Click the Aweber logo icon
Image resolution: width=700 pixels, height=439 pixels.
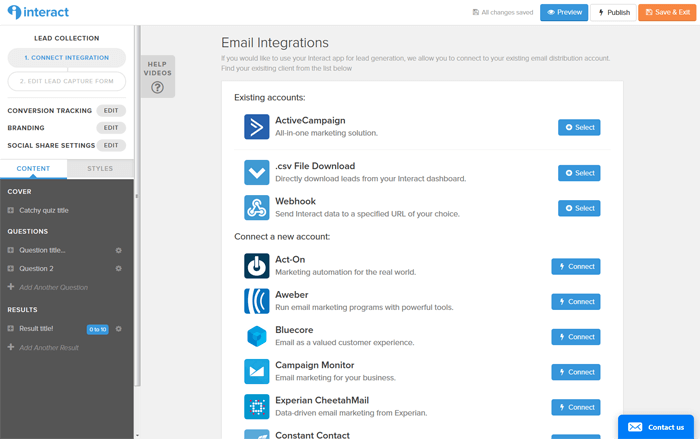(257, 301)
